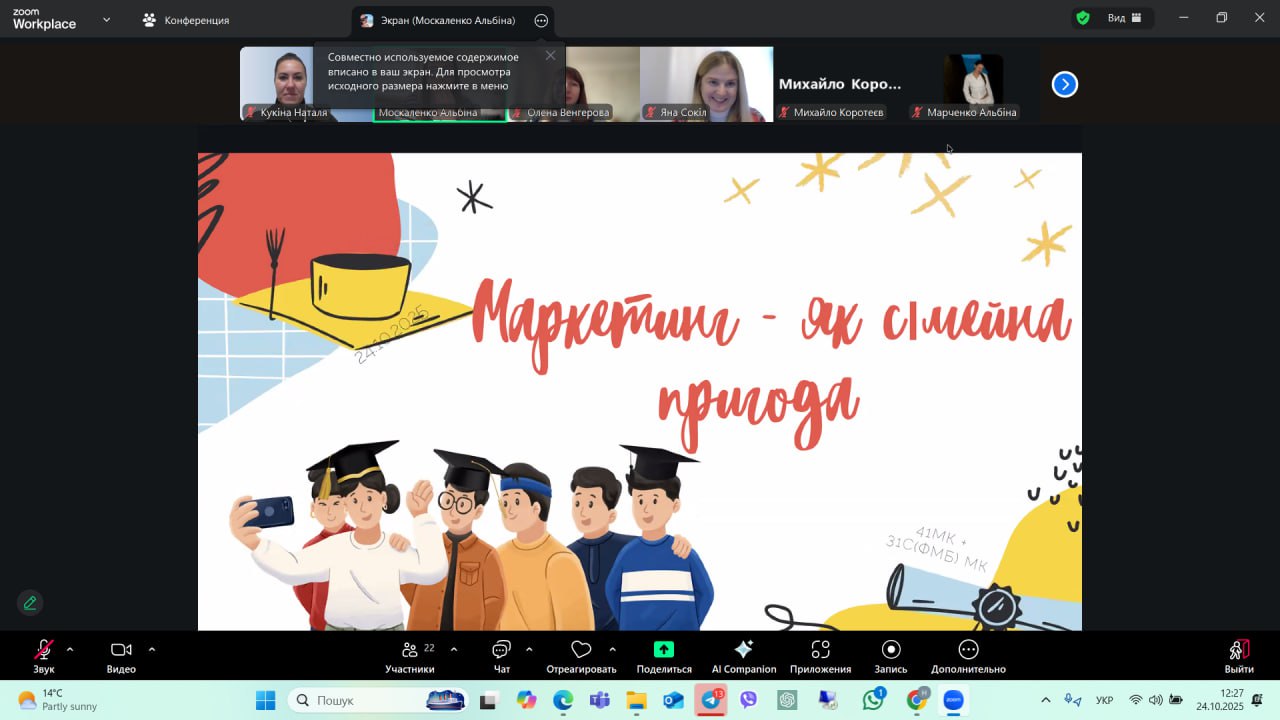1280x720 pixels.
Task: Open the Zoom Workplace dropdown chevron
Action: pyautogui.click(x=106, y=19)
